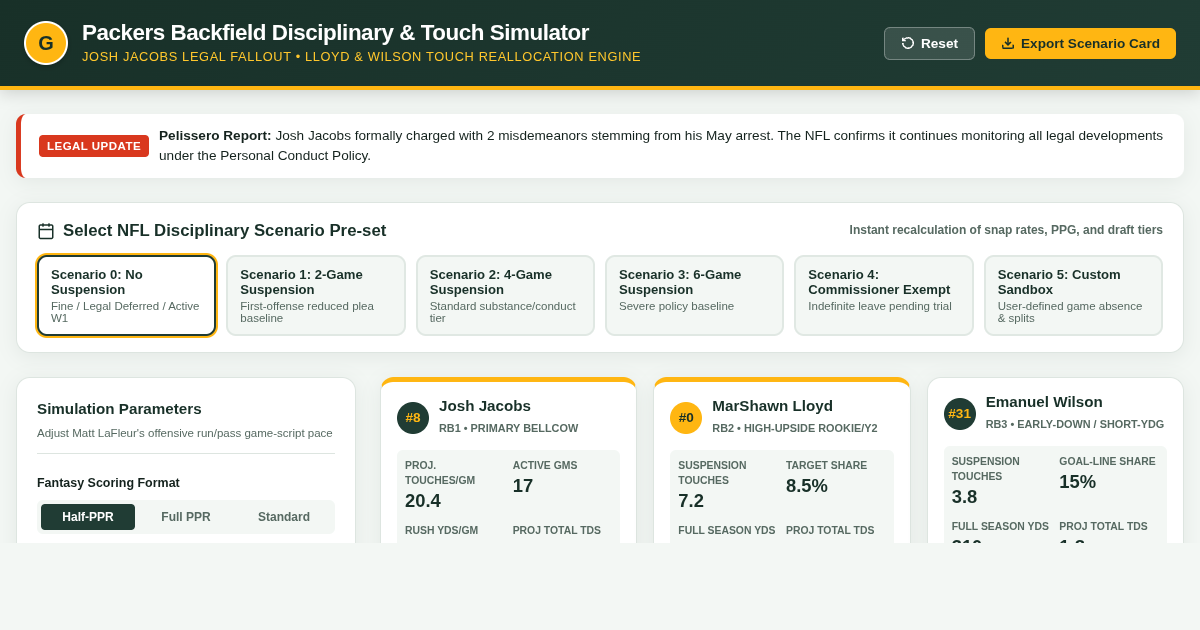Click Jacobs proj. touches value 20.4
1200x630 pixels.
coord(423,501)
